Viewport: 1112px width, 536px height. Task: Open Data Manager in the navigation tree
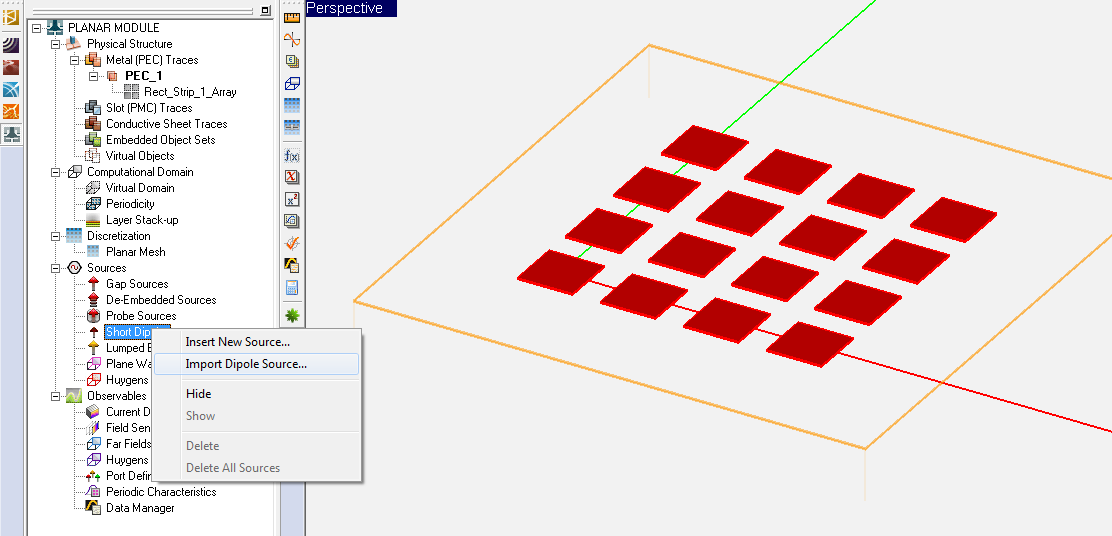point(140,508)
